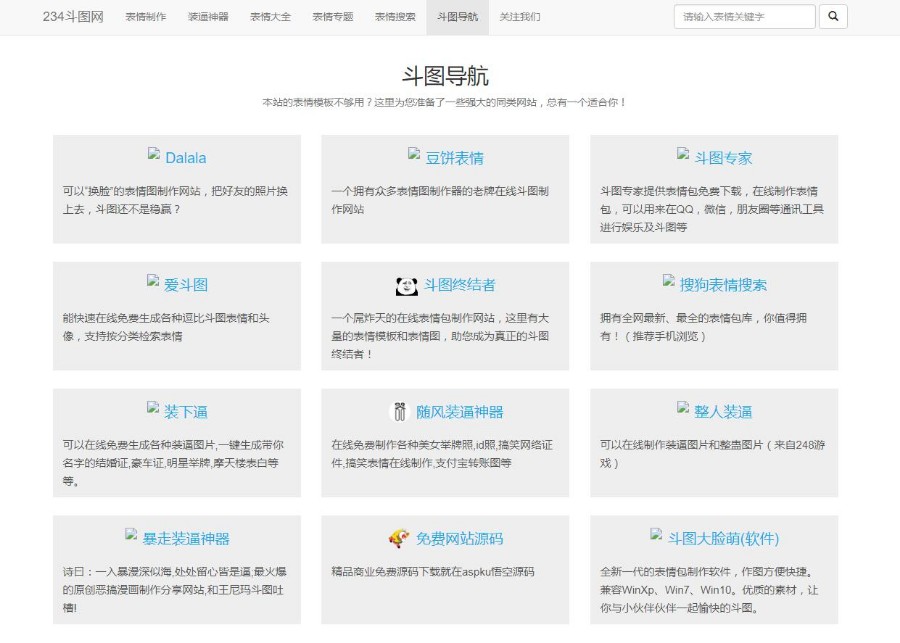The width and height of the screenshot is (900, 643).
Task: Visit the 豆饼表情 site link
Action: coord(455,158)
